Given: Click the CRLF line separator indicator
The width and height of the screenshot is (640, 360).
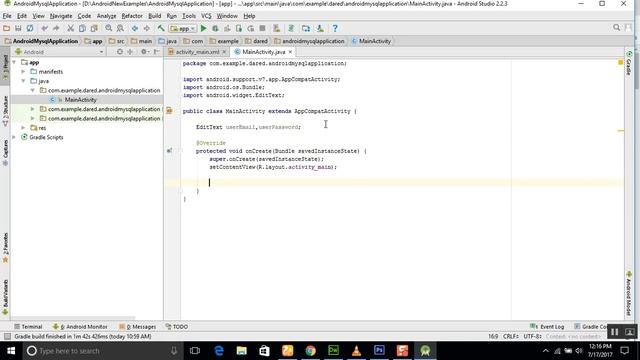Looking at the screenshot, I should click(511, 337).
